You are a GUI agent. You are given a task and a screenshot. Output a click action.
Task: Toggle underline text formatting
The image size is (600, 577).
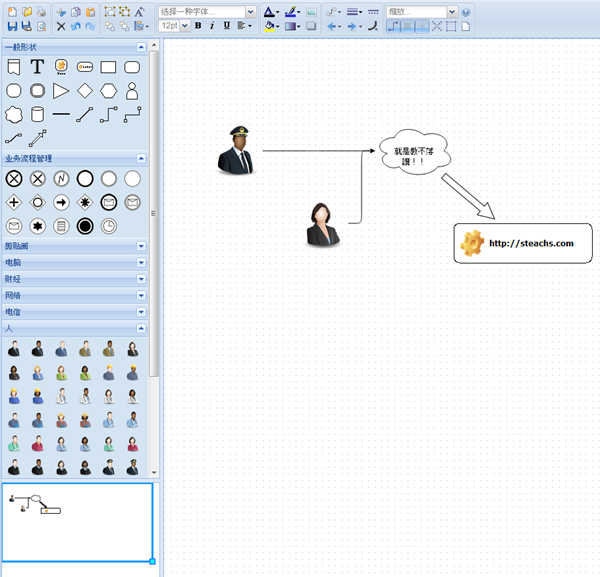click(x=227, y=26)
